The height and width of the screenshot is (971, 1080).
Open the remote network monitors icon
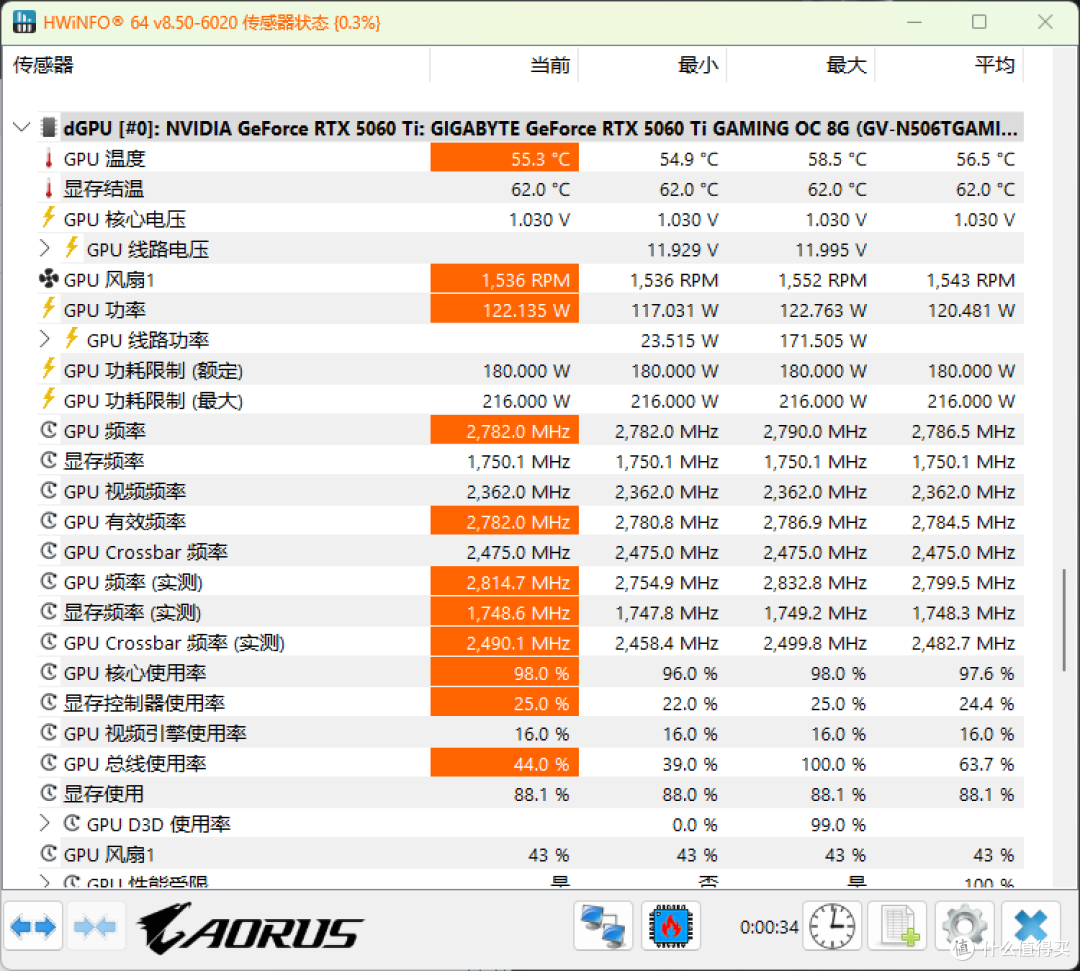[x=603, y=926]
